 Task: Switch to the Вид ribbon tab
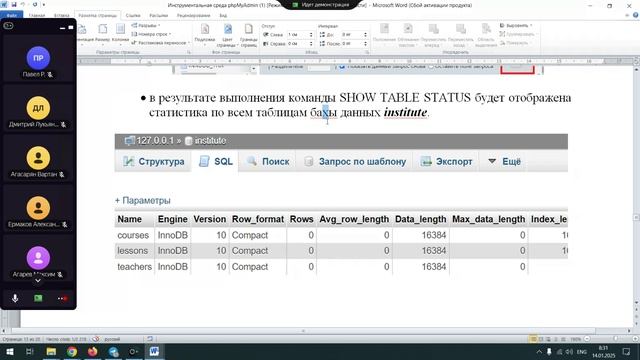(x=223, y=16)
